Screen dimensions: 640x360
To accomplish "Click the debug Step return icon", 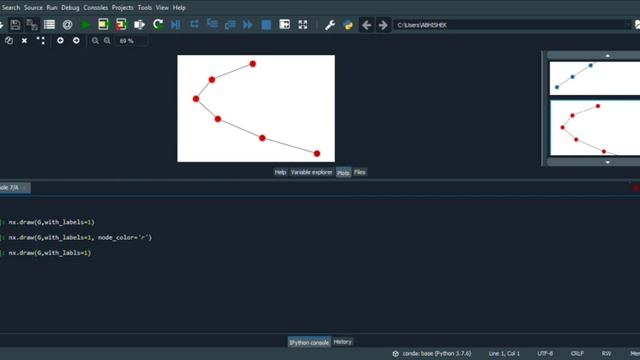I will coord(230,25).
